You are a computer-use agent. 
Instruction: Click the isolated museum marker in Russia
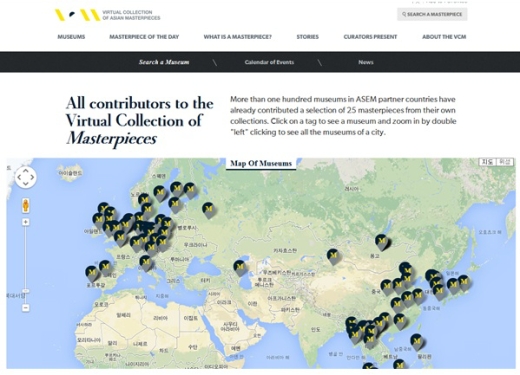(x=208, y=210)
